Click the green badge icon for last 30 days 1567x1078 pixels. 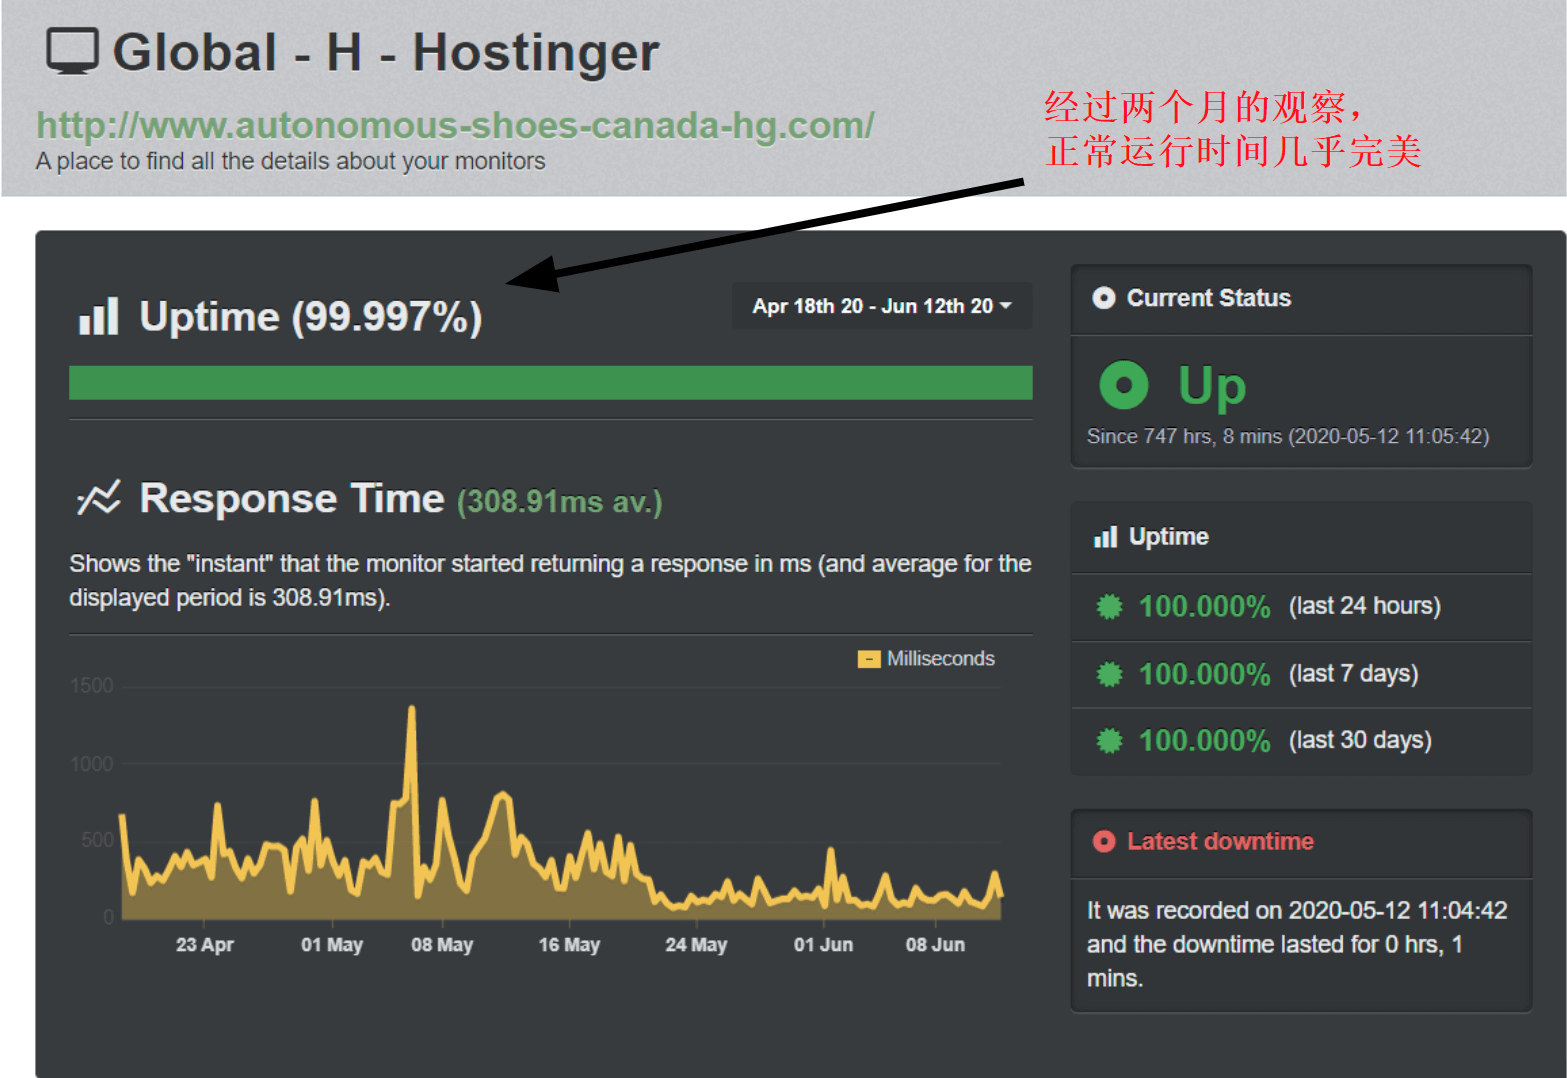pyautogui.click(x=1109, y=741)
